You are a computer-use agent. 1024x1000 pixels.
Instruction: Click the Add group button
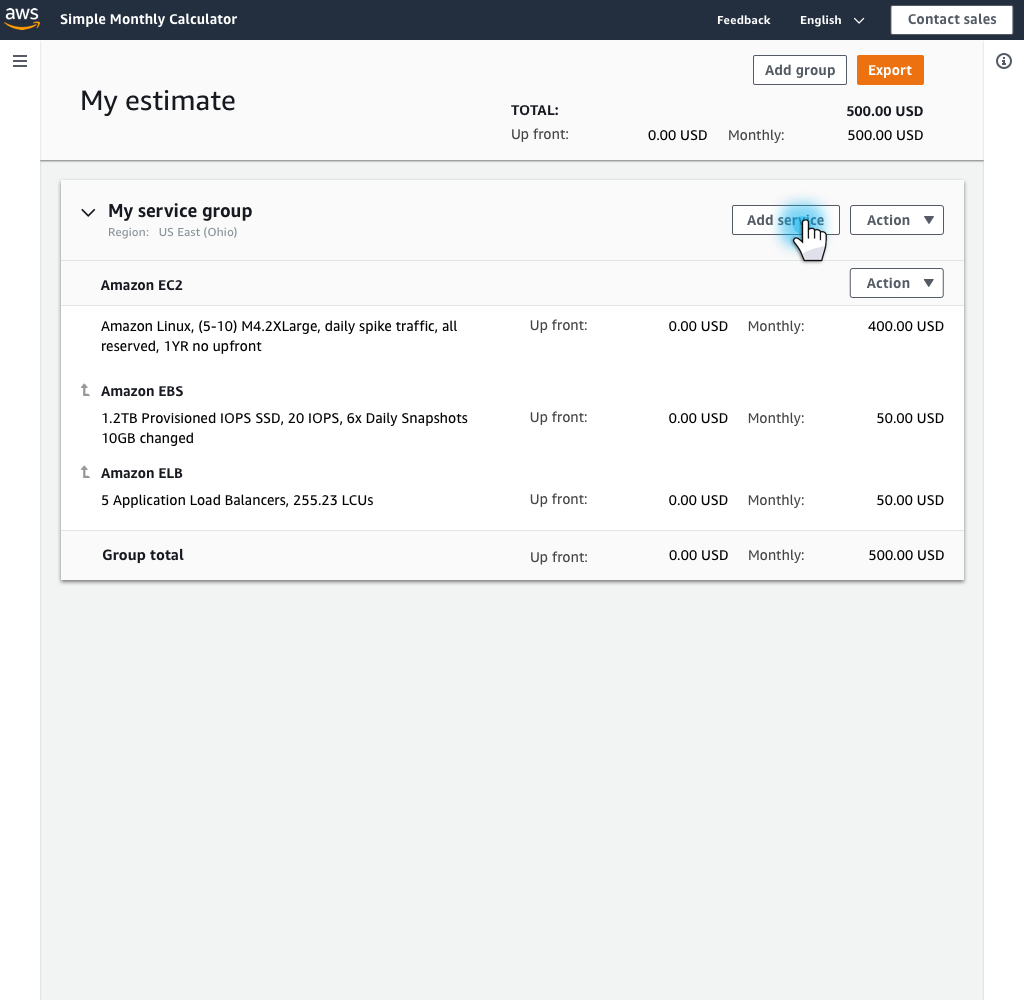tap(799, 70)
